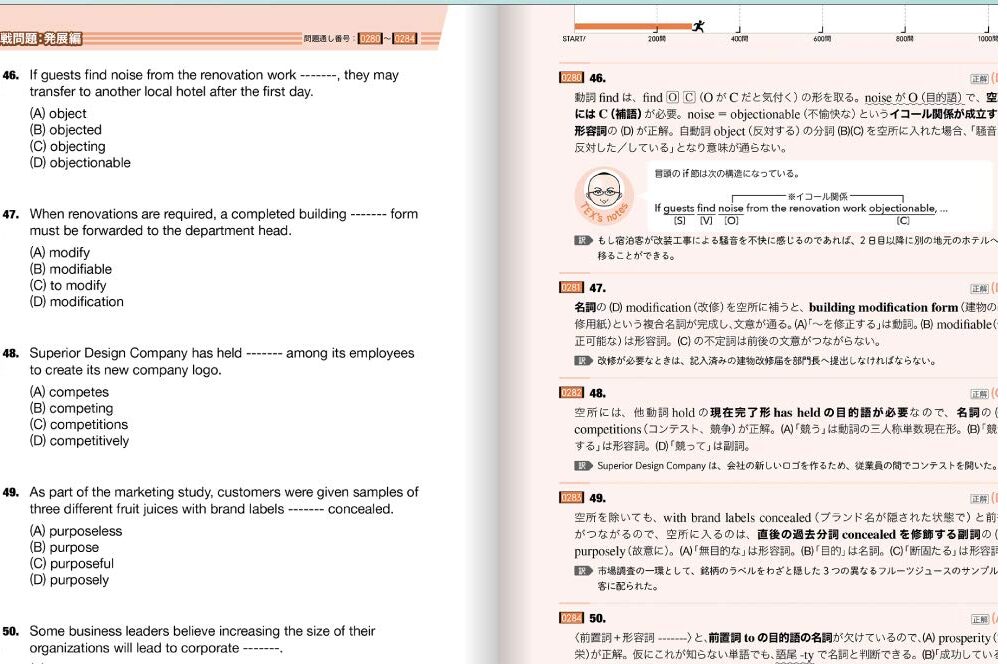Image resolution: width=1007 pixels, height=664 pixels.
Task: Click the 正解 label on explanation 46
Action: pos(979,79)
